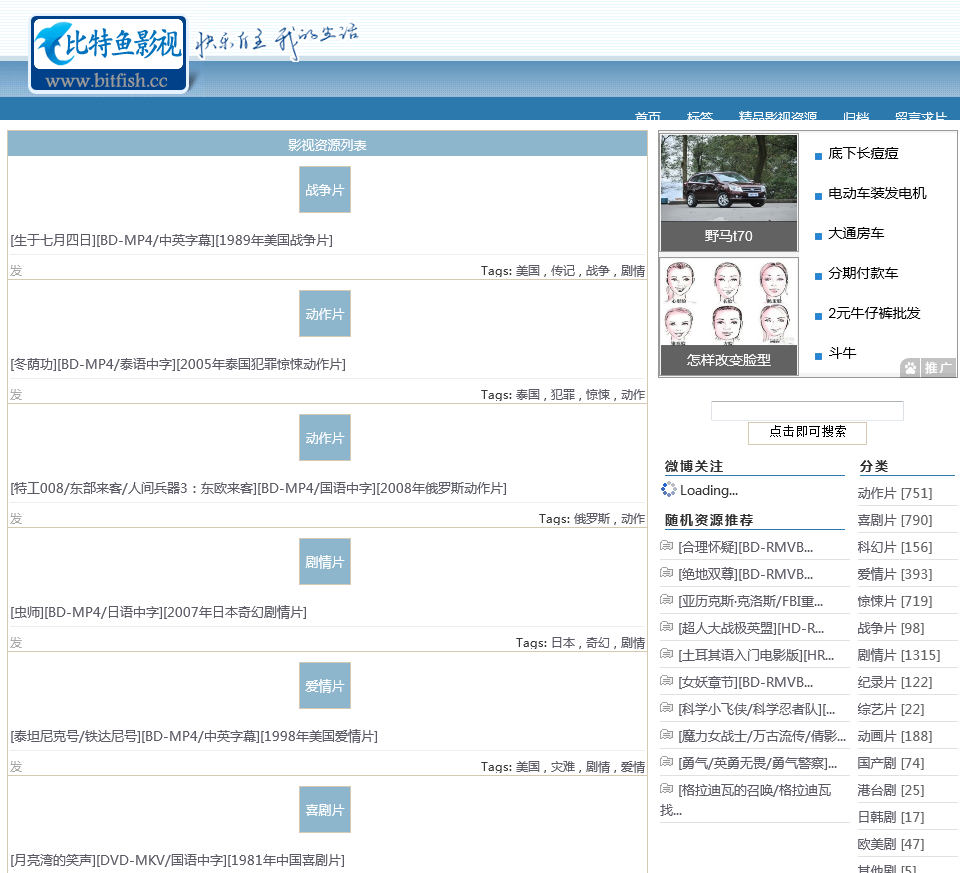960x873 pixels.
Task: Open the 怎样改变脸型 ad thumbnail
Action: point(729,317)
